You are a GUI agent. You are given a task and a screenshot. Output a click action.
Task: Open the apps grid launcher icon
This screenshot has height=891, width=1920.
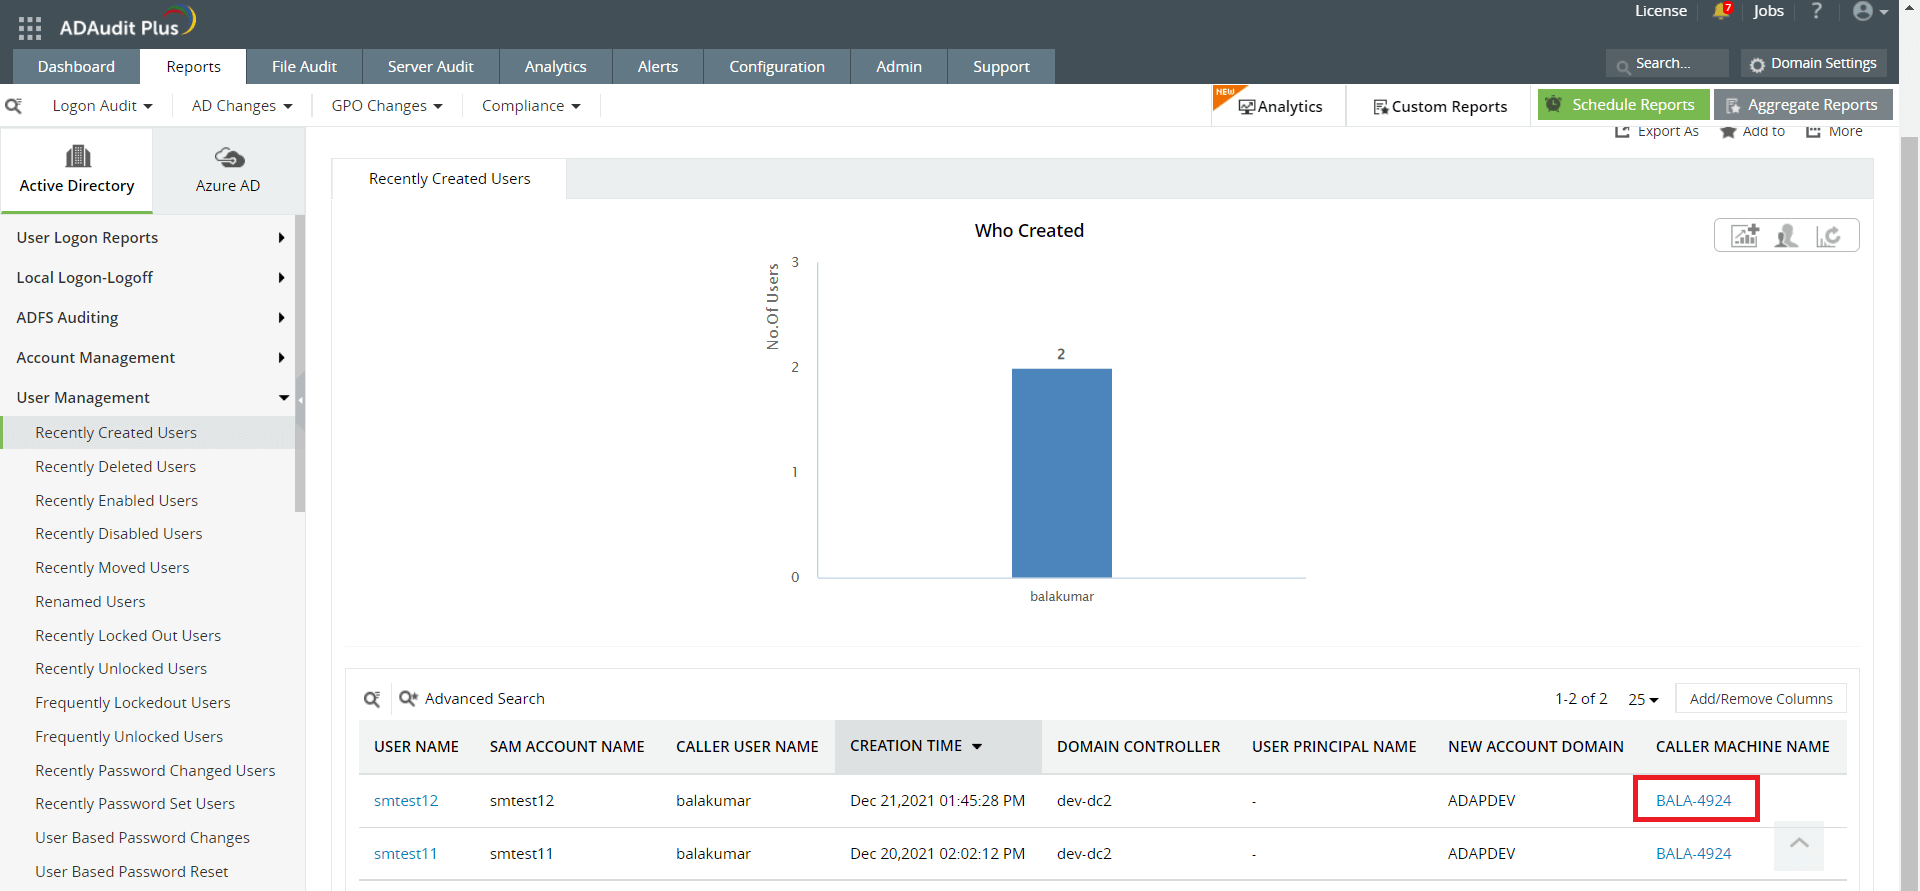pos(30,28)
